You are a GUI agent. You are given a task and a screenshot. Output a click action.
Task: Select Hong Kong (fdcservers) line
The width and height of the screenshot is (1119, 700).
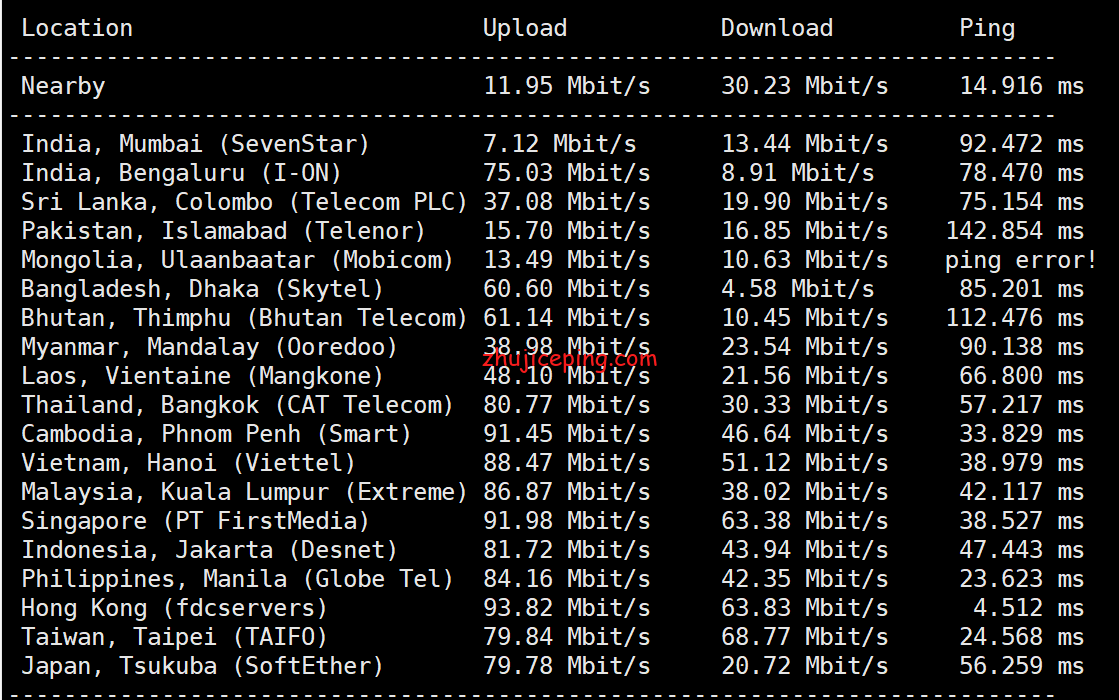click(x=175, y=608)
